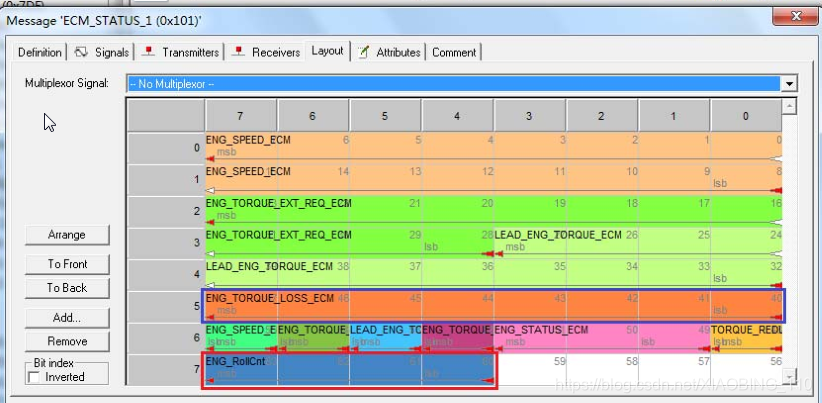The height and width of the screenshot is (403, 822).
Task: Click the Arrange button
Action: (67, 235)
